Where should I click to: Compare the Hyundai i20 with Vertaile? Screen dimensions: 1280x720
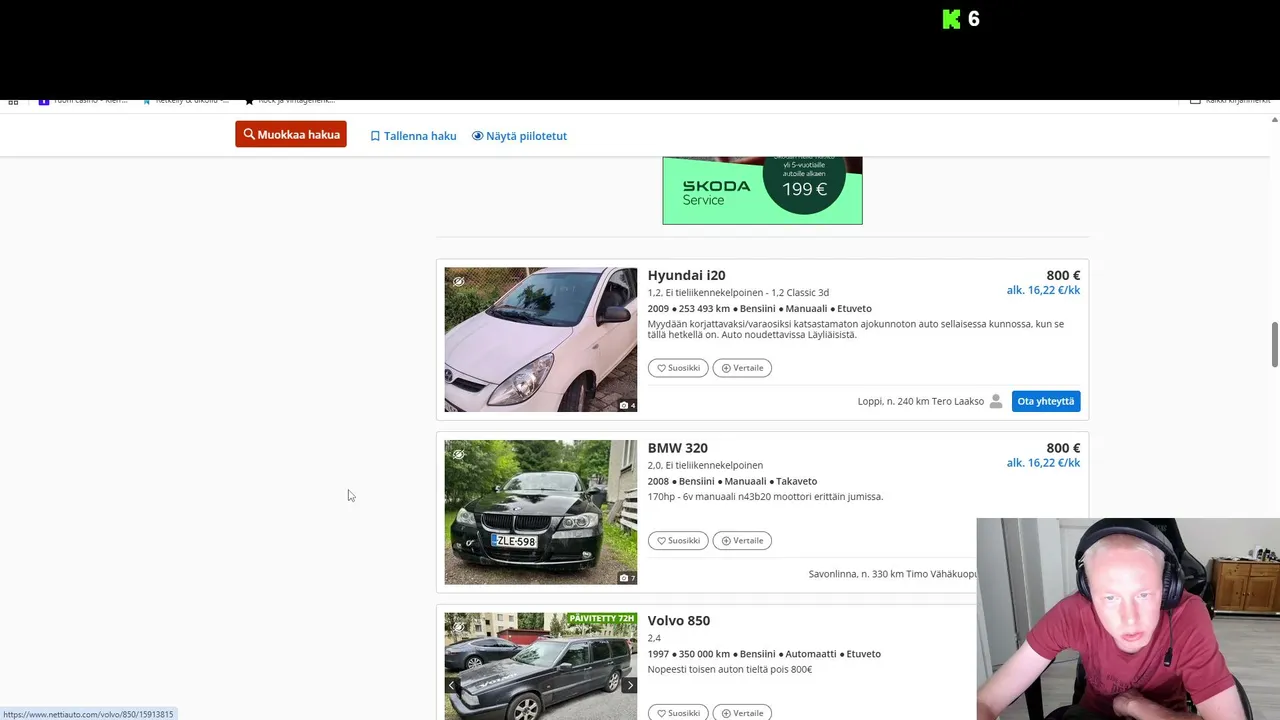742,368
